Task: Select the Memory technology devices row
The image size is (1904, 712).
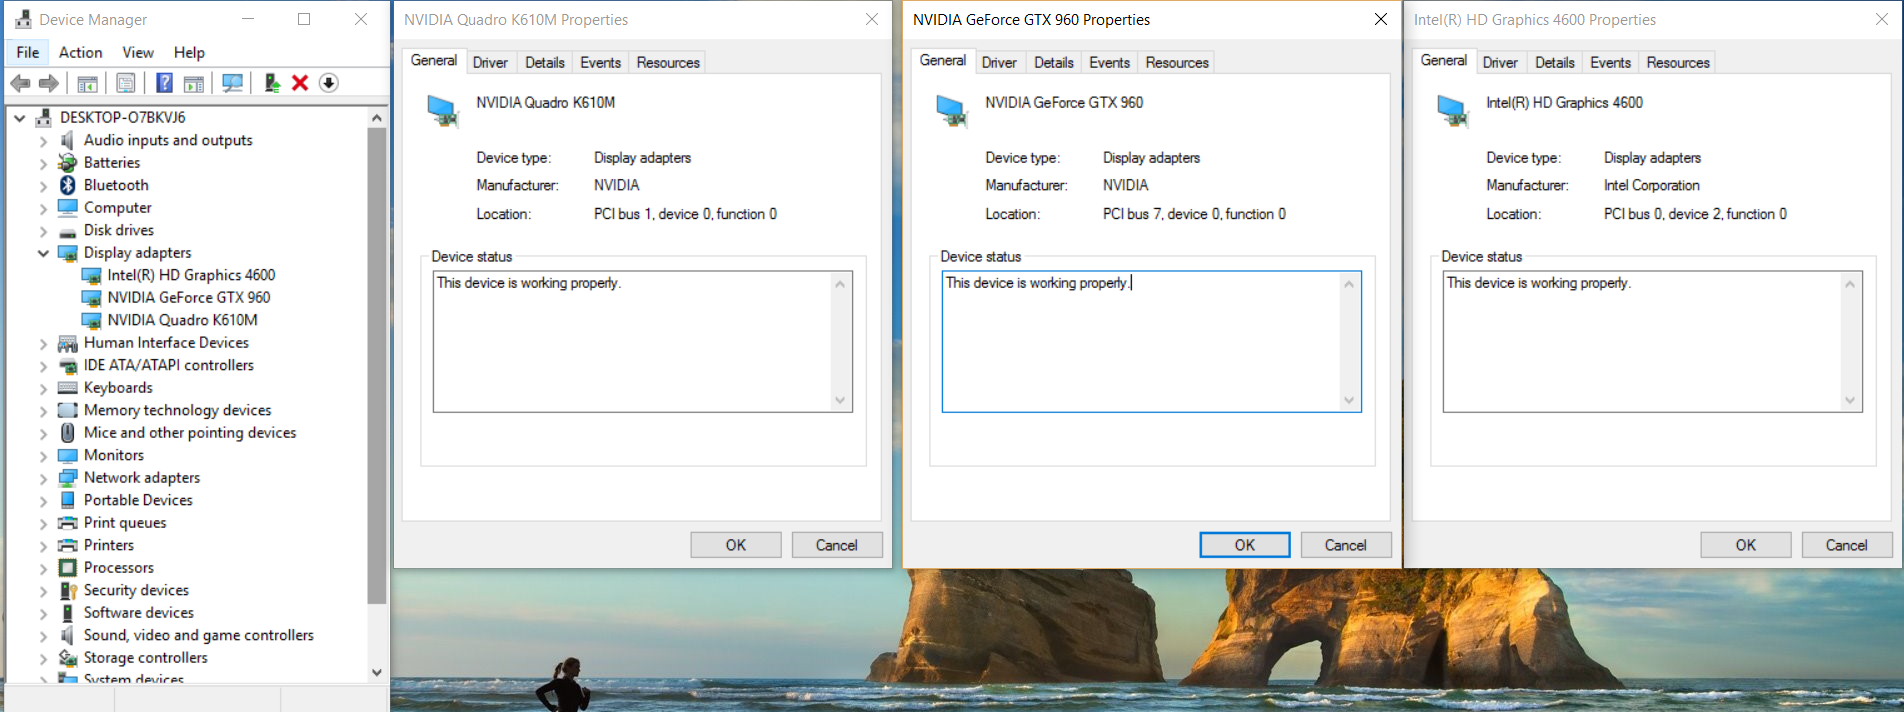Action: pyautogui.click(x=177, y=410)
